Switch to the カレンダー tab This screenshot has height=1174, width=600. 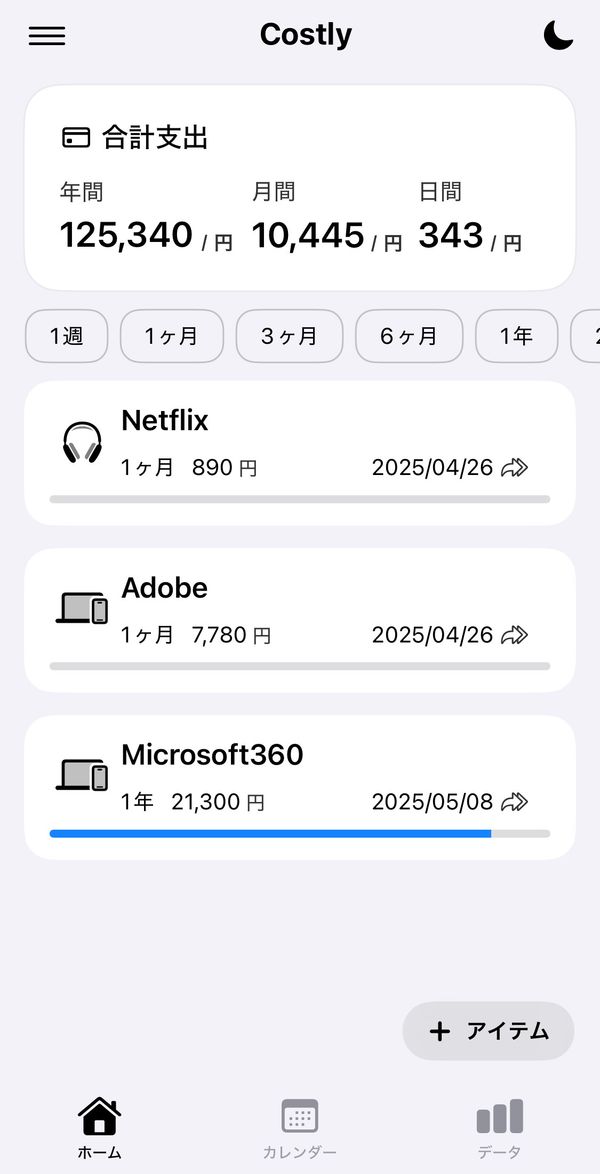click(x=300, y=1129)
